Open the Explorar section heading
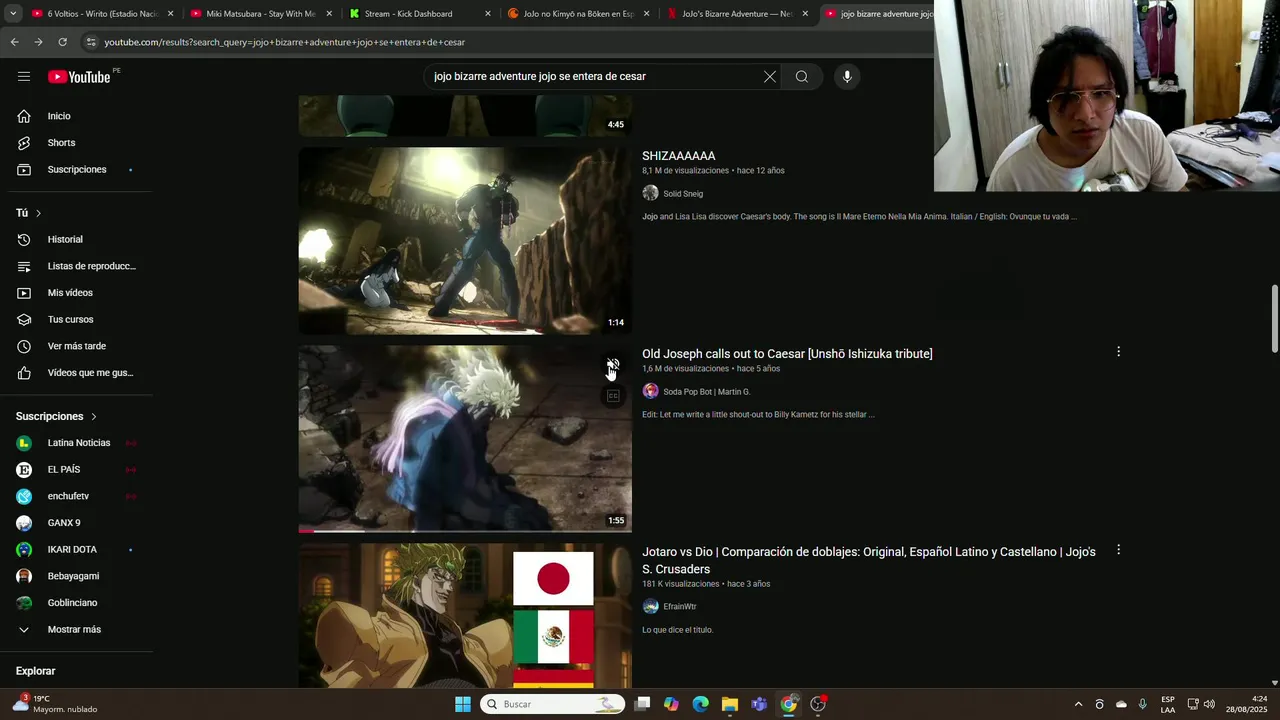Viewport: 1280px width, 720px height. [x=36, y=671]
